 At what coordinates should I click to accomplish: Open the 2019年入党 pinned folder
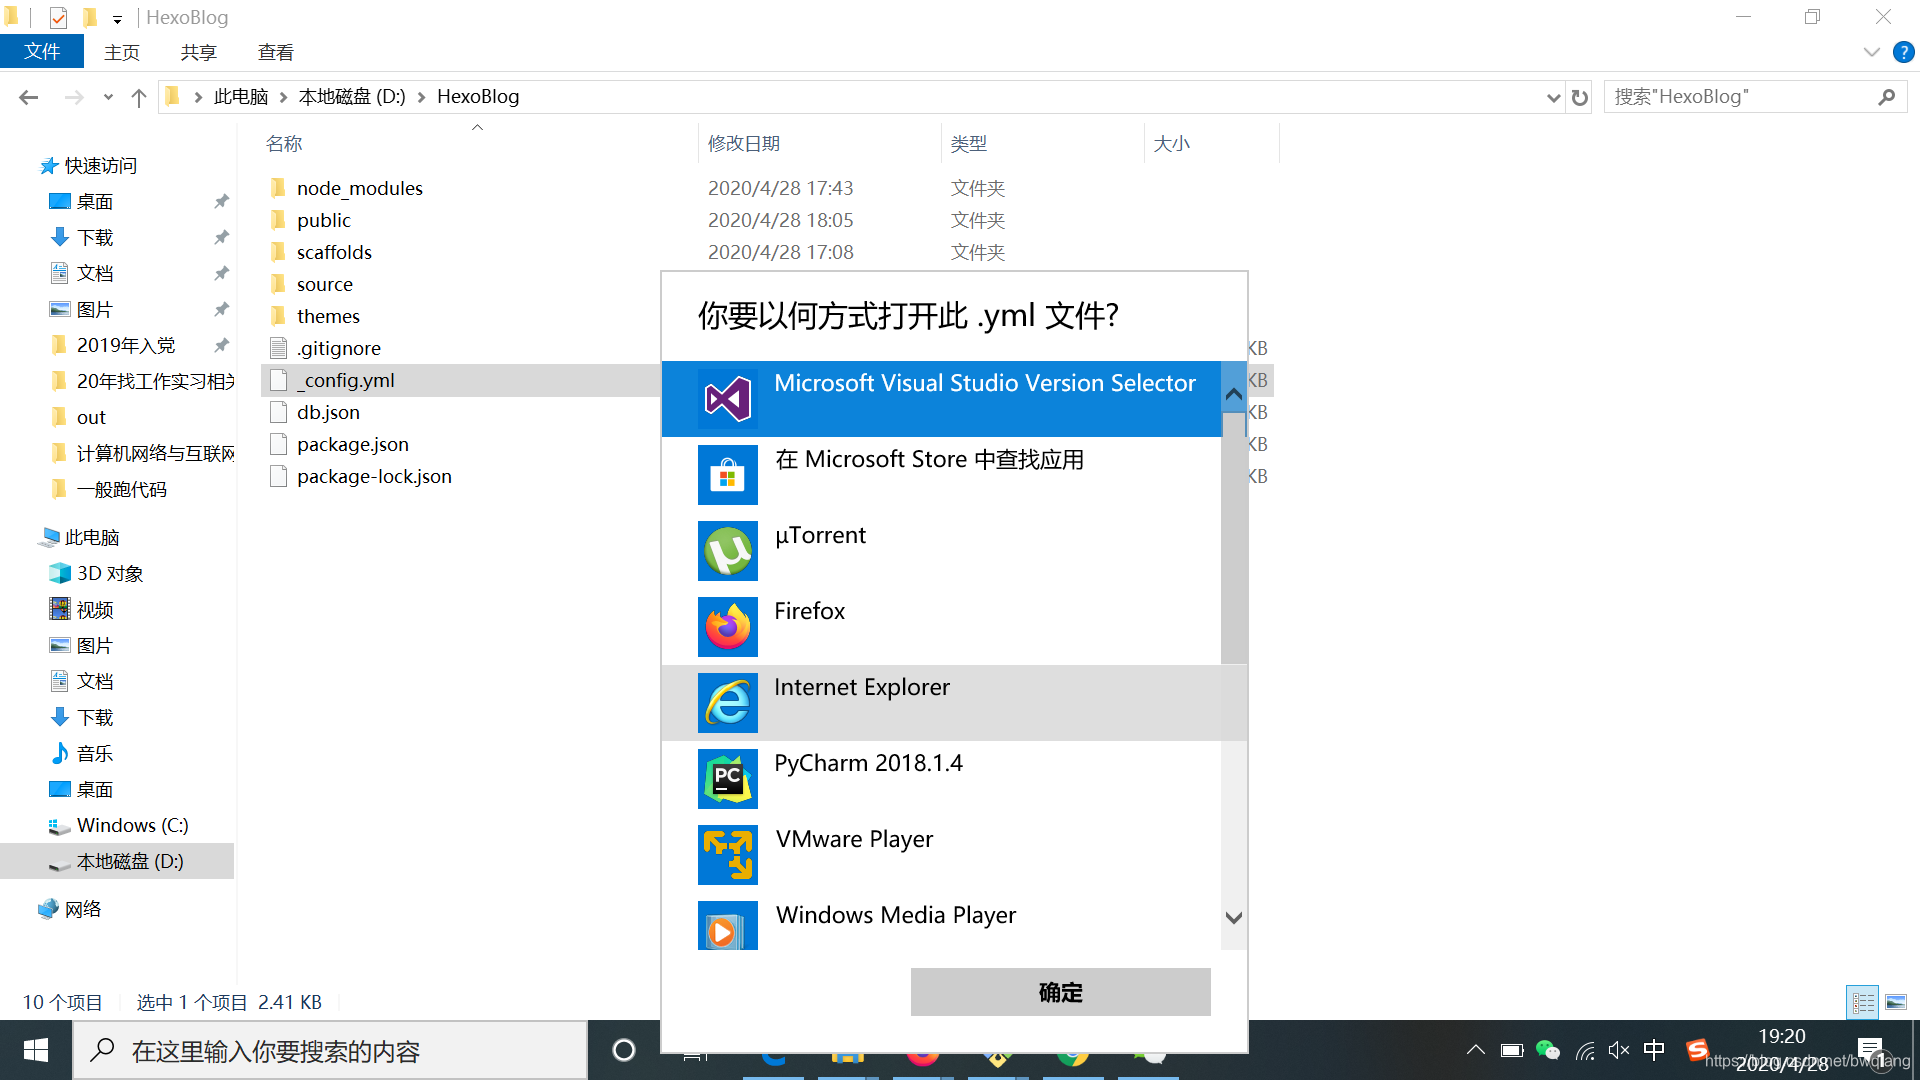pyautogui.click(x=126, y=346)
